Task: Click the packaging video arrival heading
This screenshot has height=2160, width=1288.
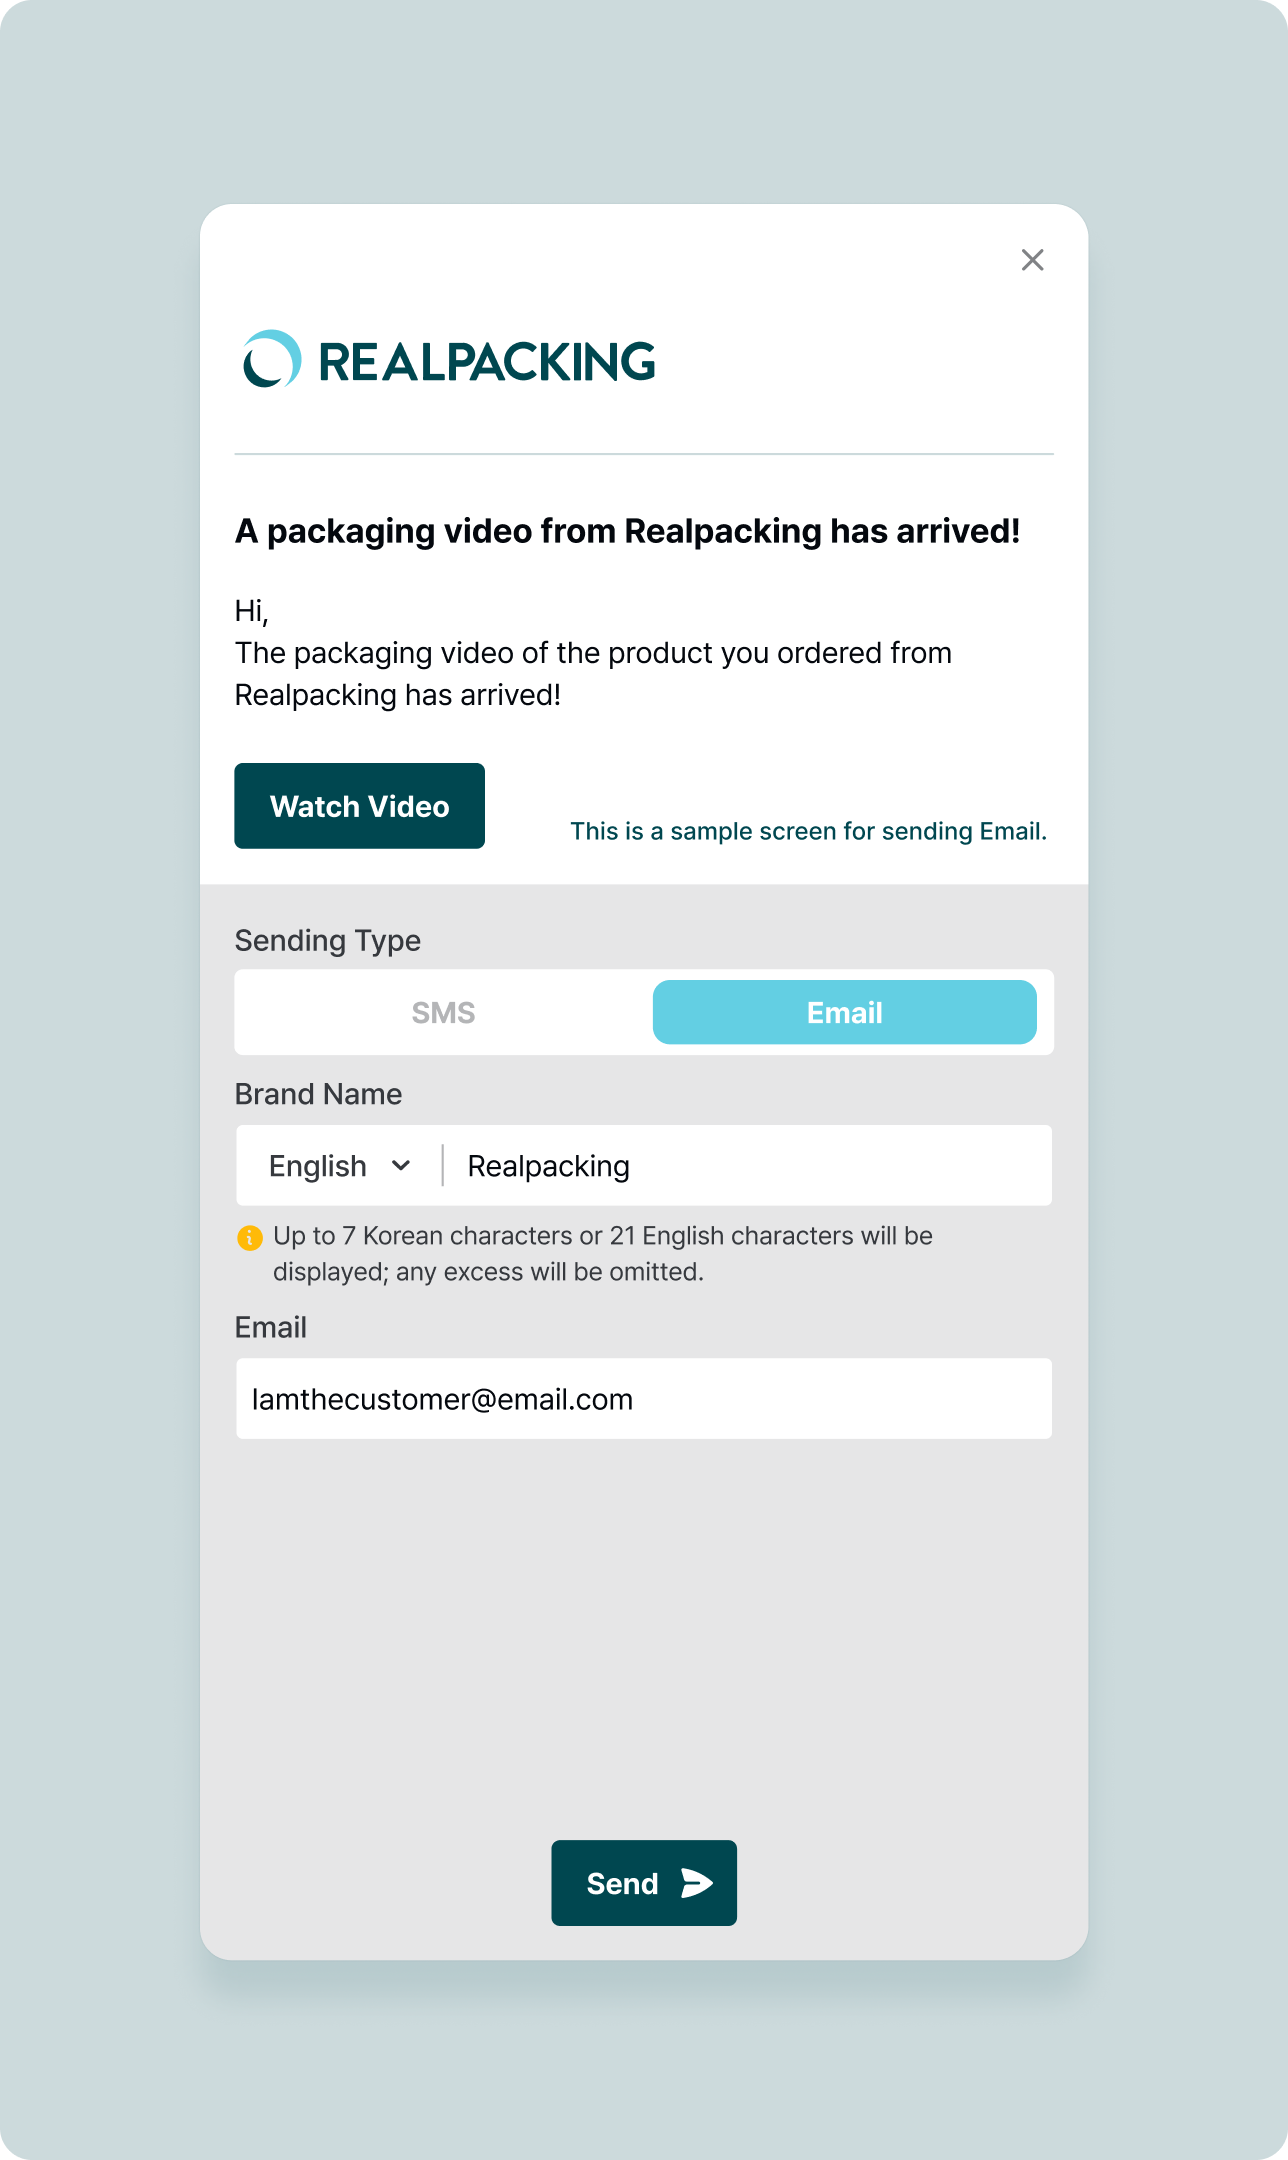Action: click(x=627, y=531)
